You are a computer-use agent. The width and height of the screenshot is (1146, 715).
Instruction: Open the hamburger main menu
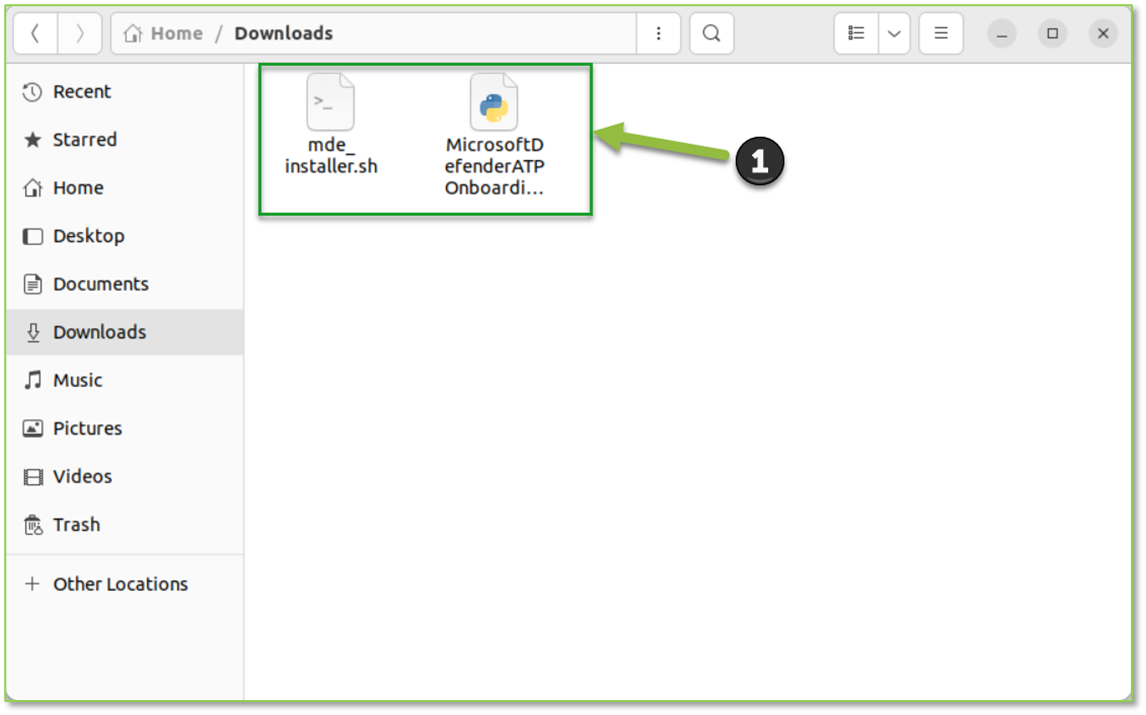click(x=940, y=33)
